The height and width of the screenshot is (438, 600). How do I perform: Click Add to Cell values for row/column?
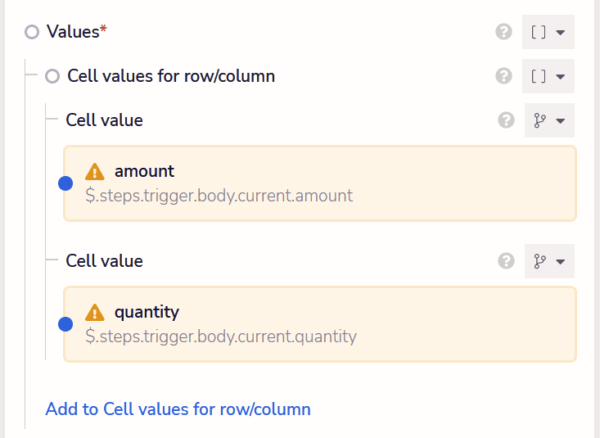(x=178, y=409)
